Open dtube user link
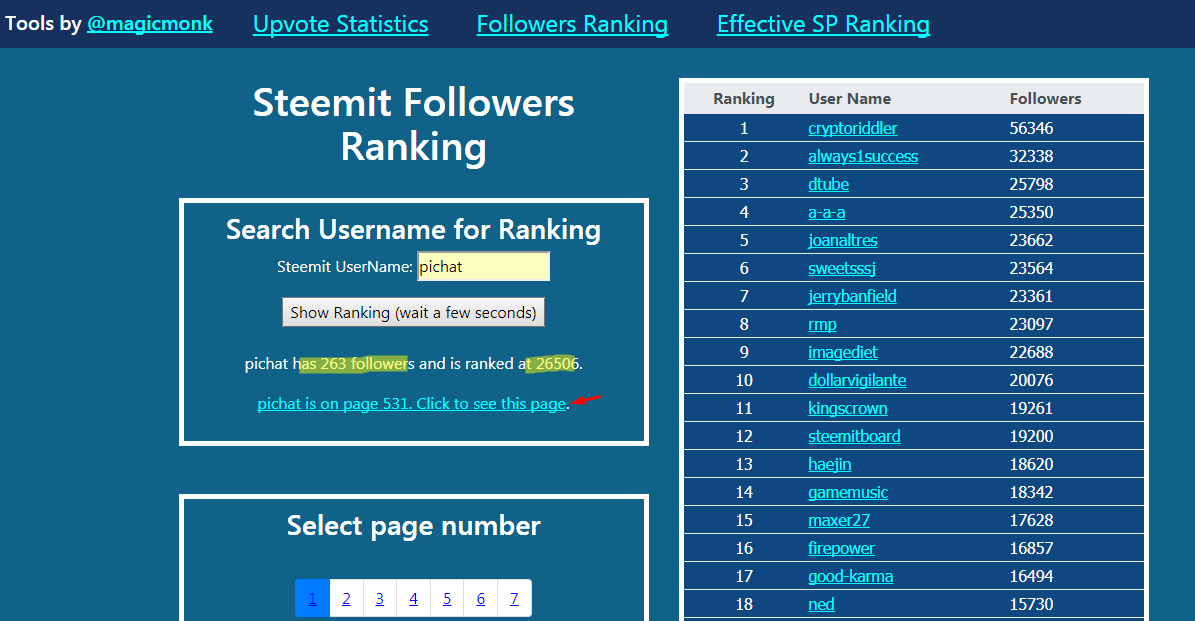Screen dimensions: 1195x621 pos(828,184)
